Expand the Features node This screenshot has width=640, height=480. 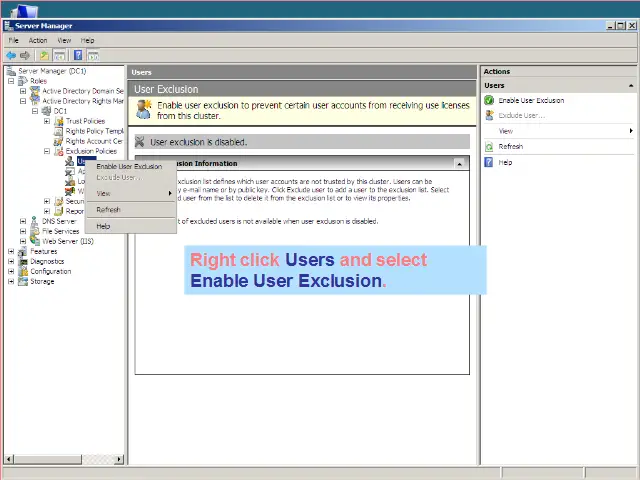pyautogui.click(x=11, y=251)
